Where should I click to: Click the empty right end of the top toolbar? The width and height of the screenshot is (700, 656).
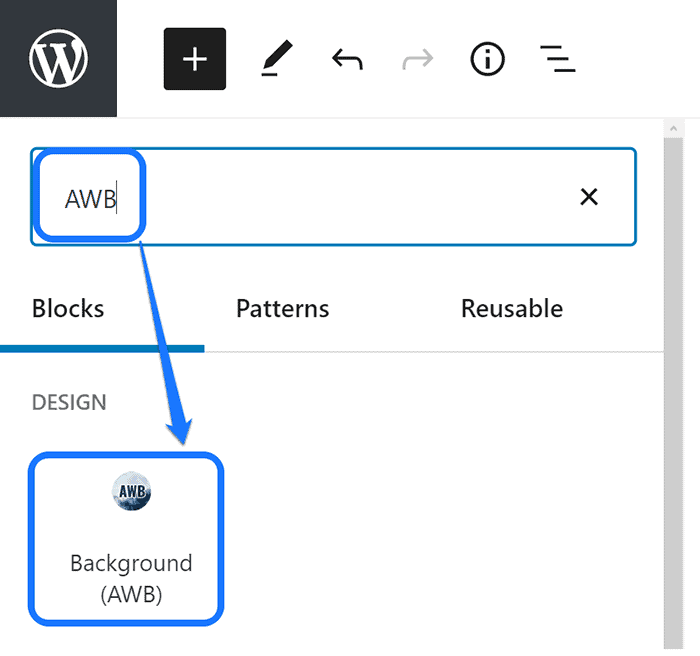[640, 60]
